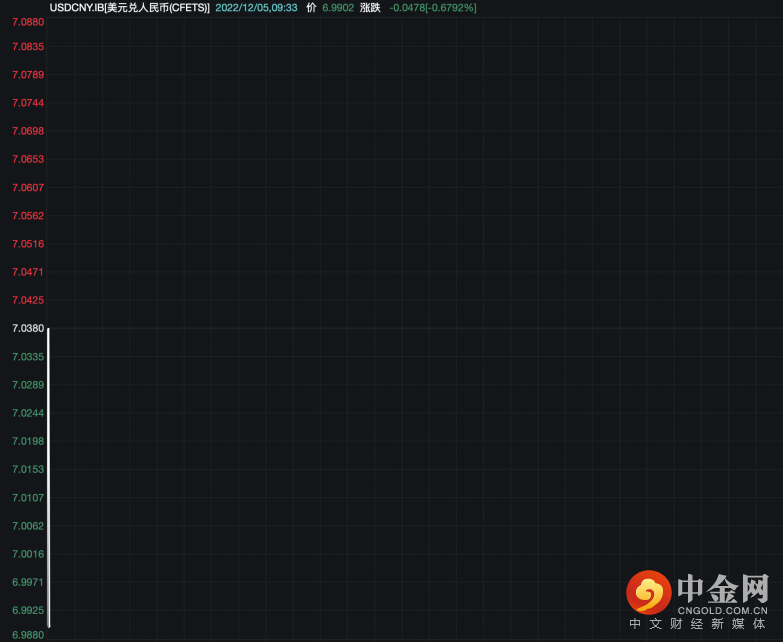Image resolution: width=783 pixels, height=642 pixels.
Task: Click the 7.0698 axis label
Action: [28, 131]
